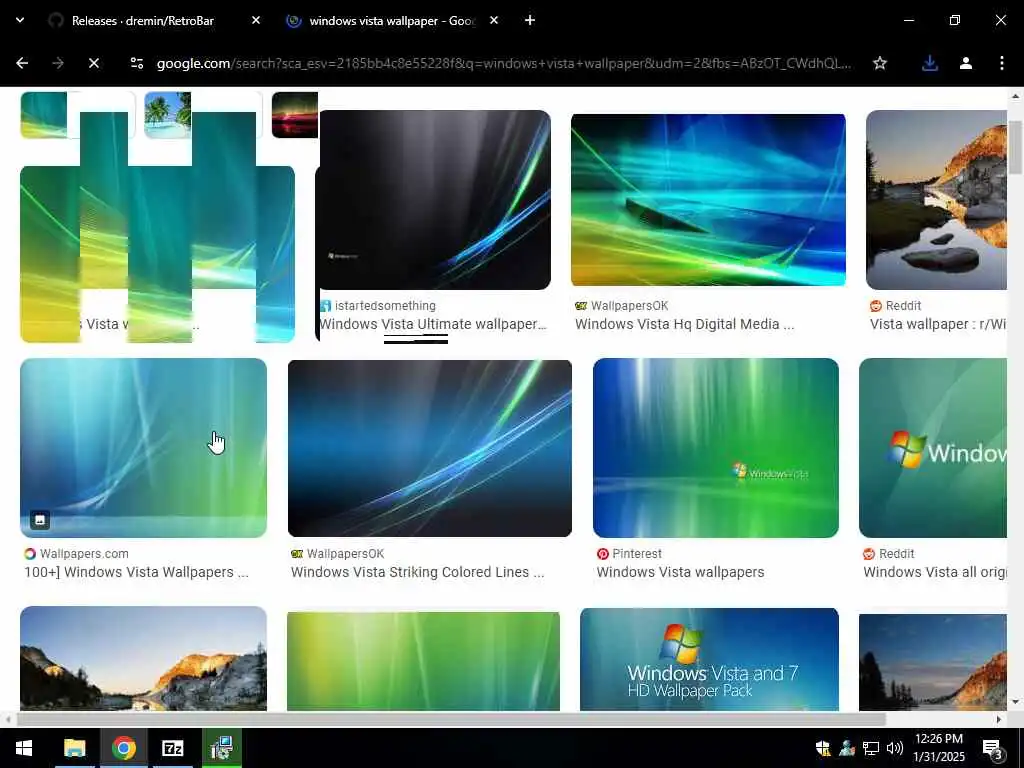This screenshot has height=768, width=1024.
Task: Switch to windows vista wallpaper Google tab
Action: pyautogui.click(x=391, y=20)
